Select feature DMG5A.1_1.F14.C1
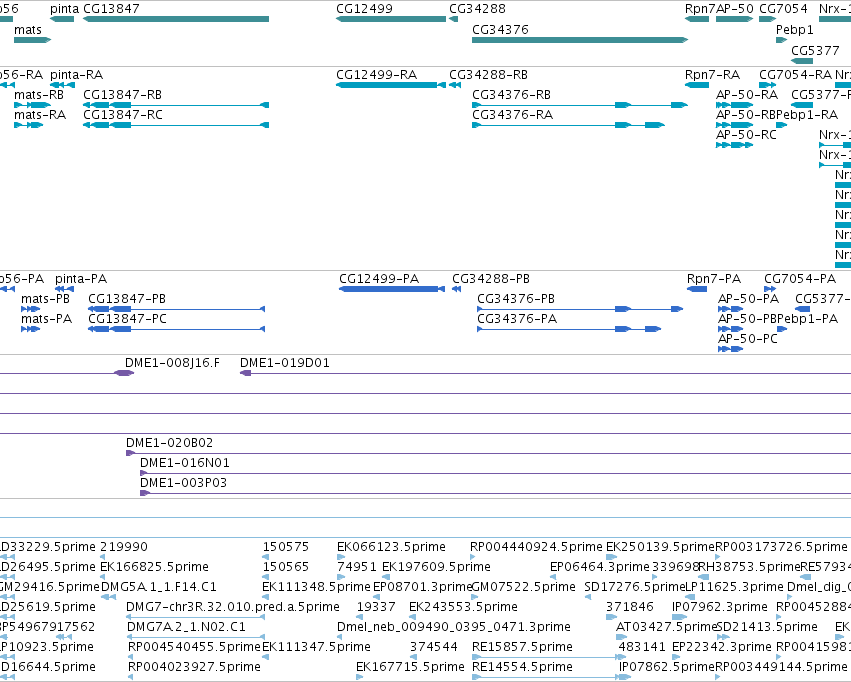The width and height of the screenshot is (851, 682). (108, 597)
